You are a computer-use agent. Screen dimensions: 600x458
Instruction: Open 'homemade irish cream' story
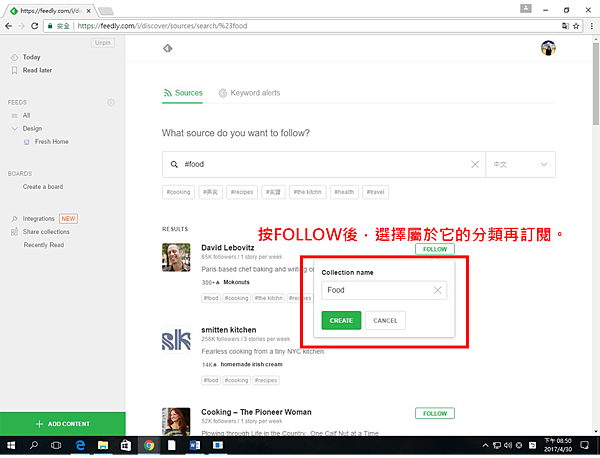click(251, 365)
